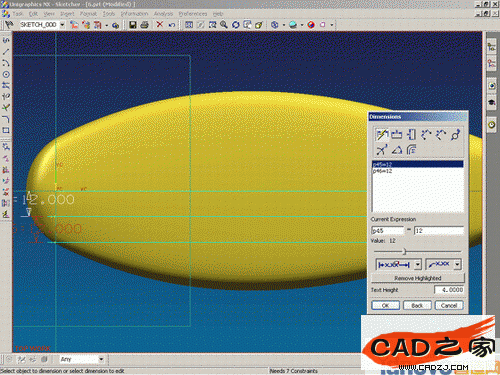Viewport: 500px width, 375px height.
Task: Click OK in Dimensions dialog
Action: (x=385, y=305)
